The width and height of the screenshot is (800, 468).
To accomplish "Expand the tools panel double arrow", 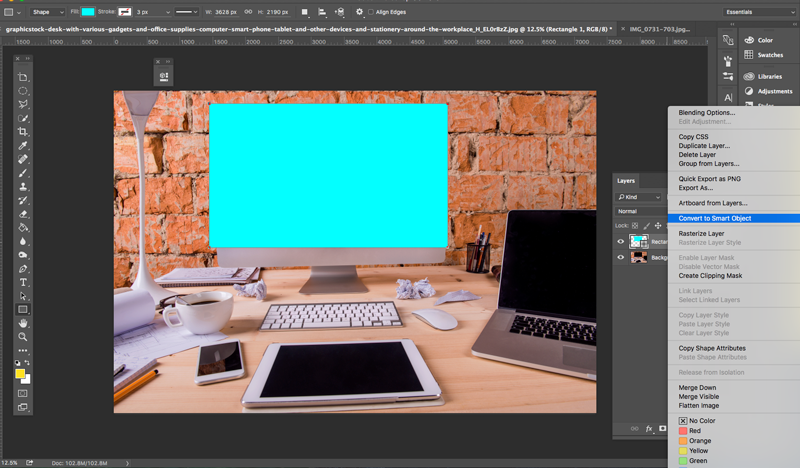I will click(28, 59).
